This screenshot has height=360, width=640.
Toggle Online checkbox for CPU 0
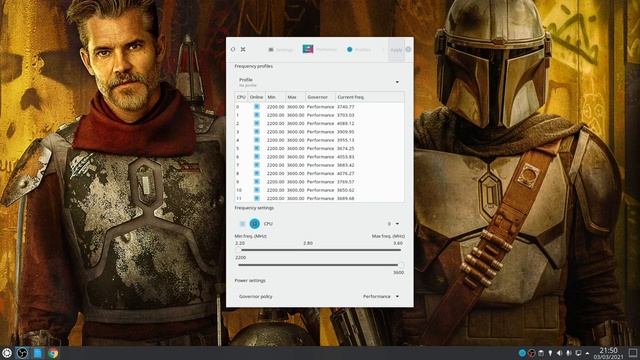click(x=257, y=107)
